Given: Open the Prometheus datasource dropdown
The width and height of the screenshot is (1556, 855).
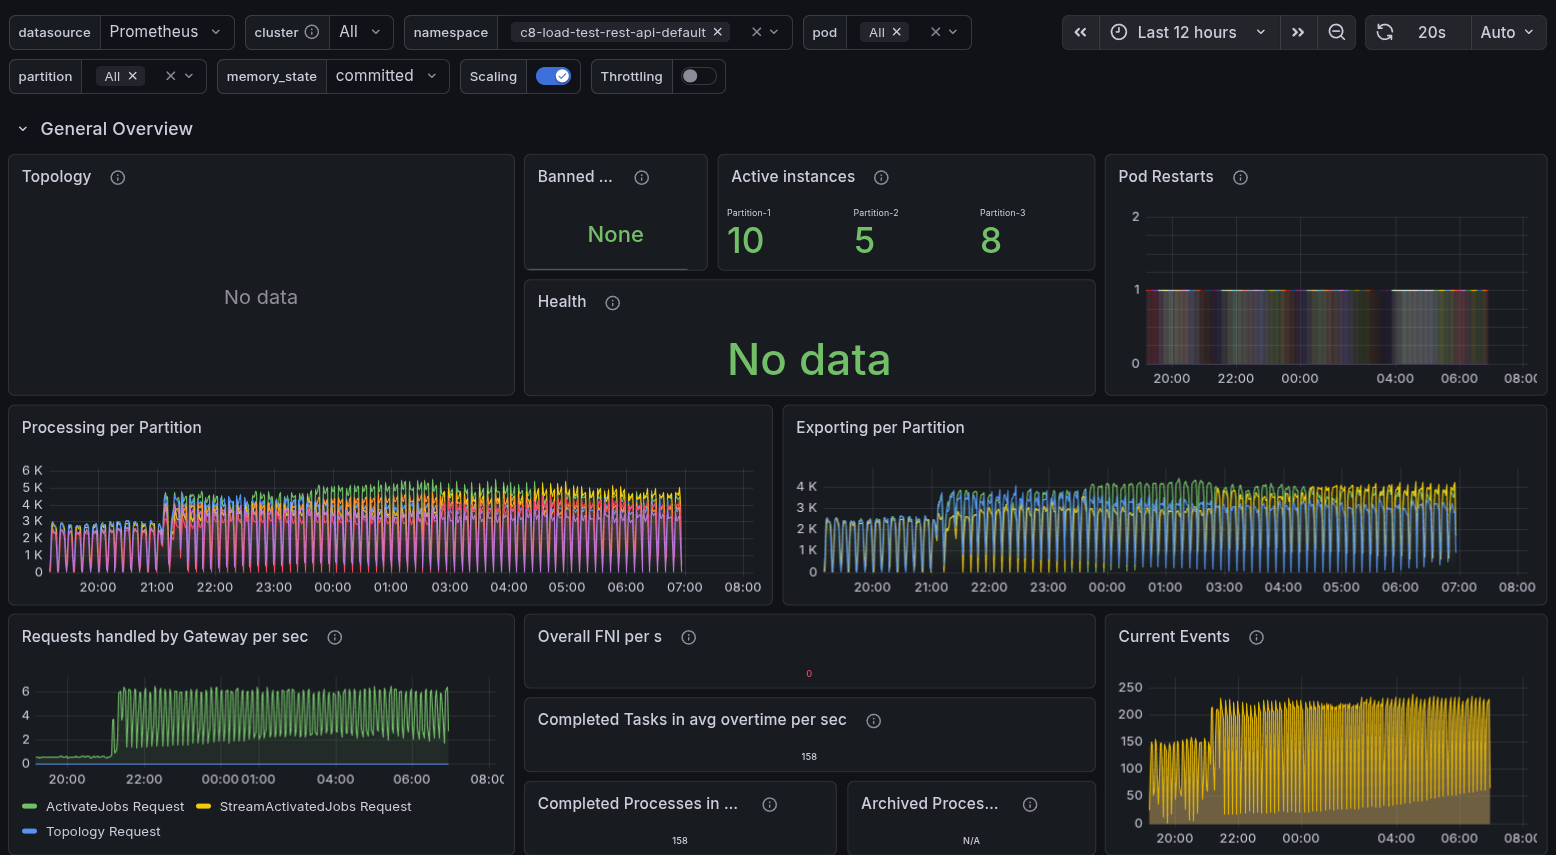Looking at the screenshot, I should coord(164,32).
